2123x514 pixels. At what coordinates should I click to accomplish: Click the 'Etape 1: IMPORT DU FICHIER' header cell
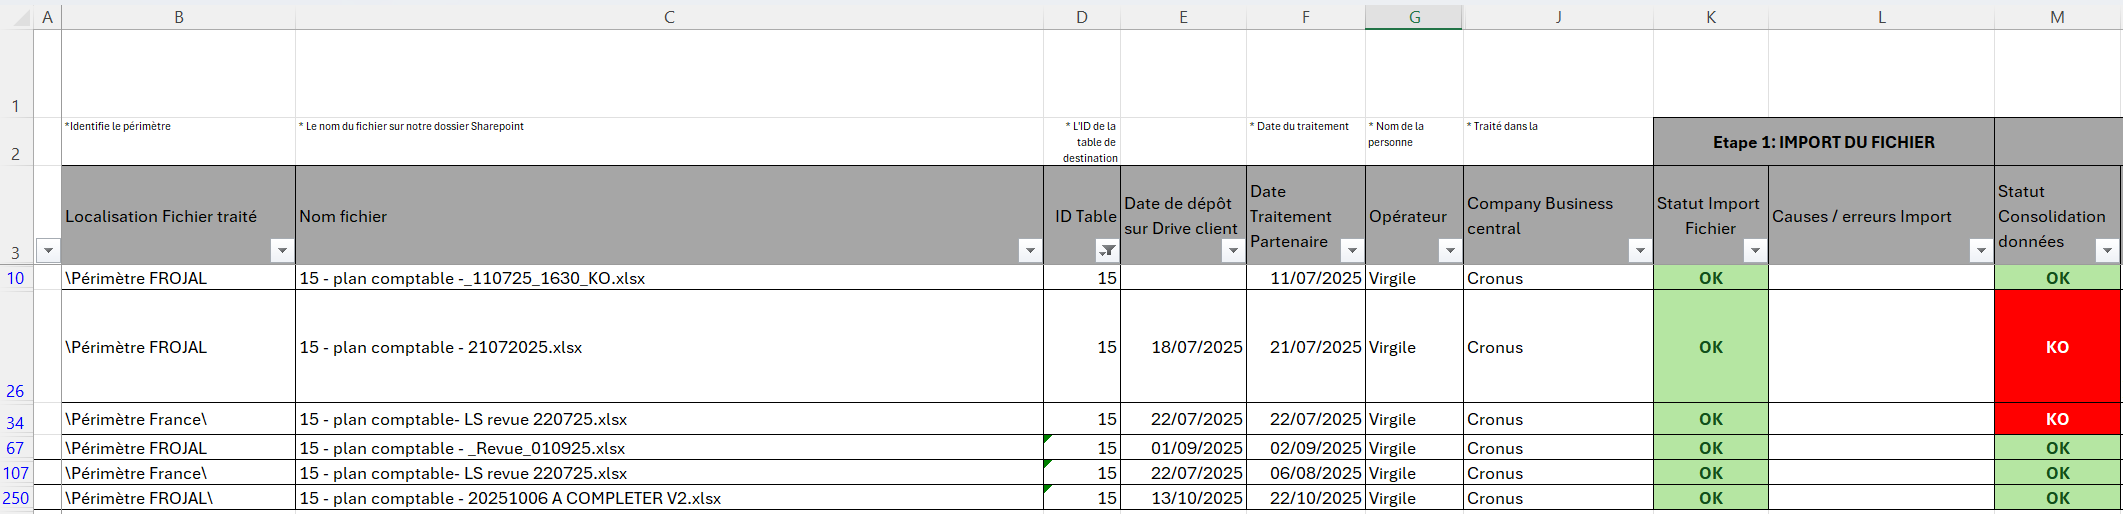pyautogui.click(x=1823, y=142)
